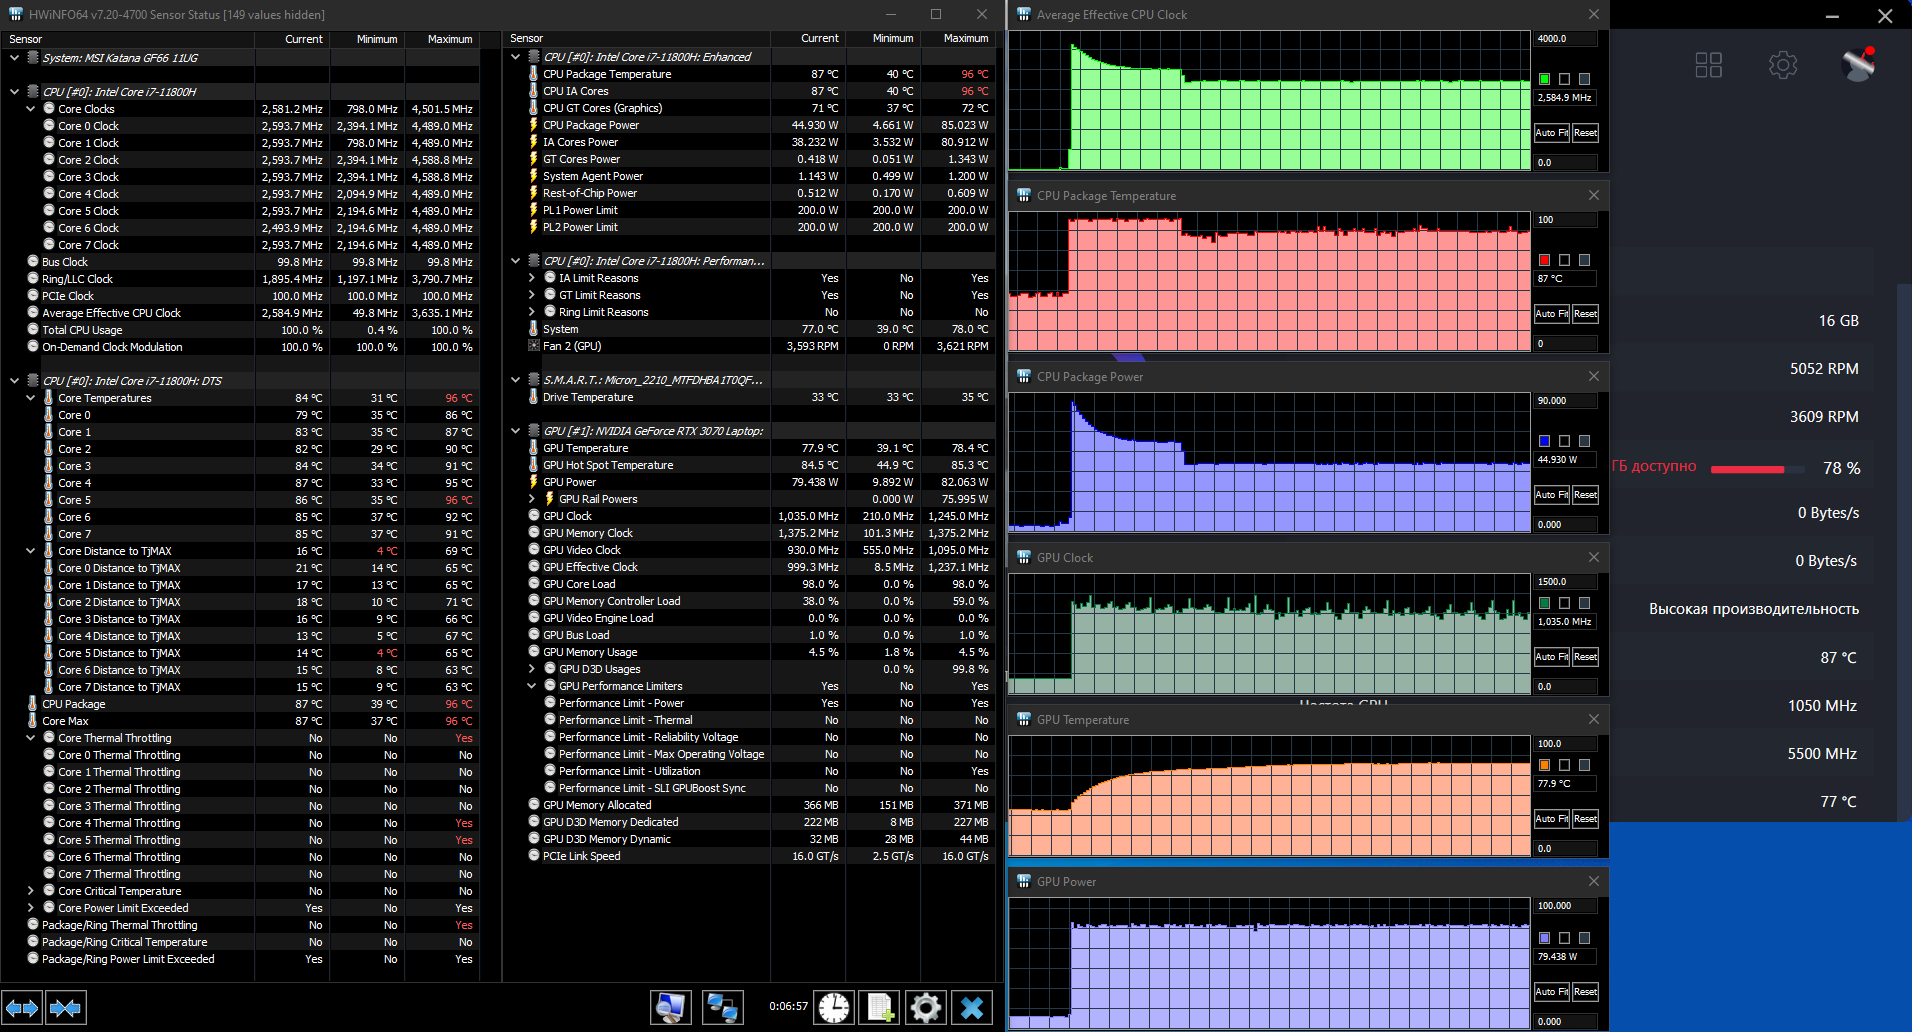Viewport: 1912px width, 1032px height.
Task: Click the logging sheet icon with plus
Action: point(880,1008)
